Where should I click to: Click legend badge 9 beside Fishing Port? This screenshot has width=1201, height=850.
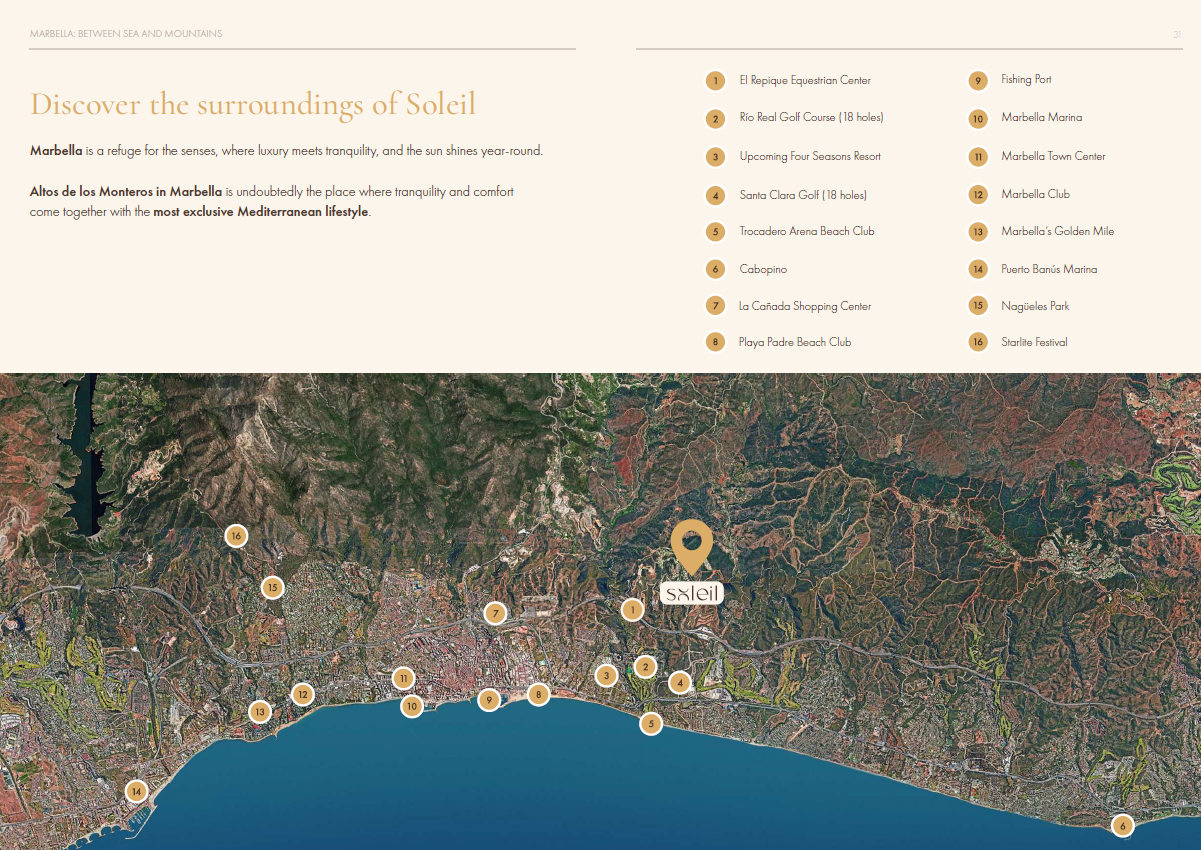(978, 81)
